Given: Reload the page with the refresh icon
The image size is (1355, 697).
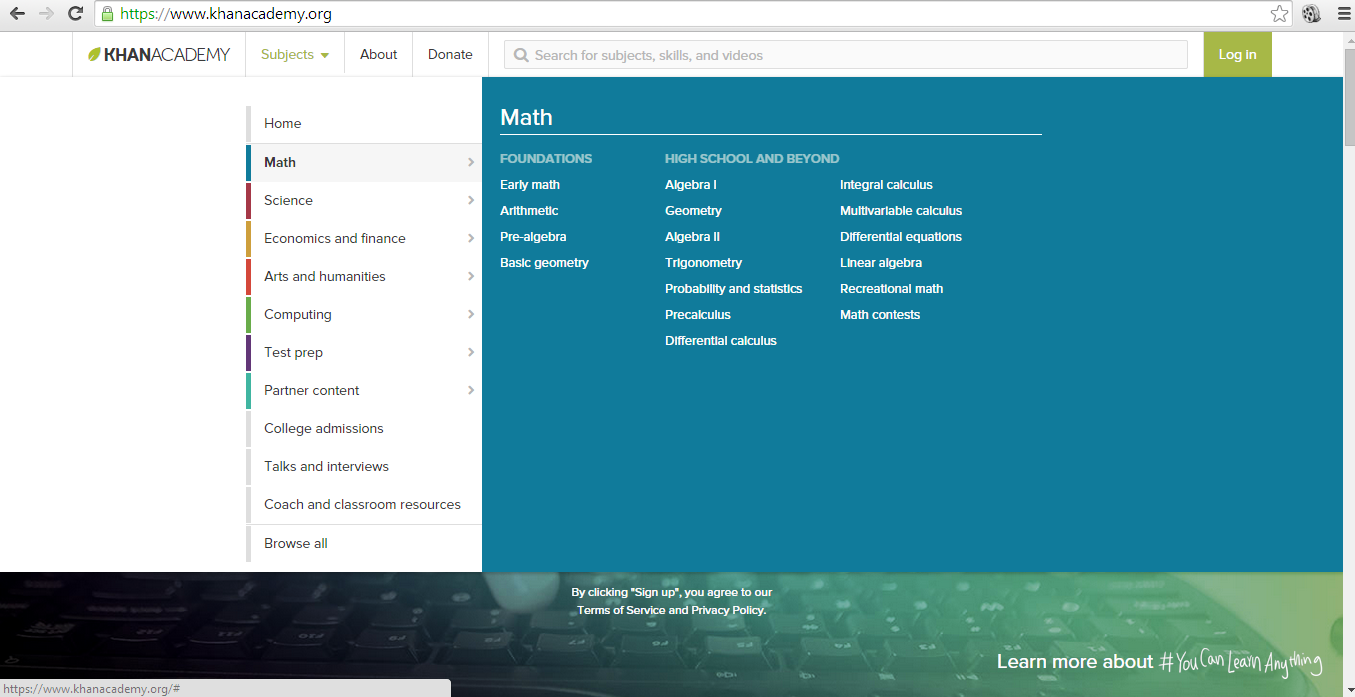Looking at the screenshot, I should 75,14.
